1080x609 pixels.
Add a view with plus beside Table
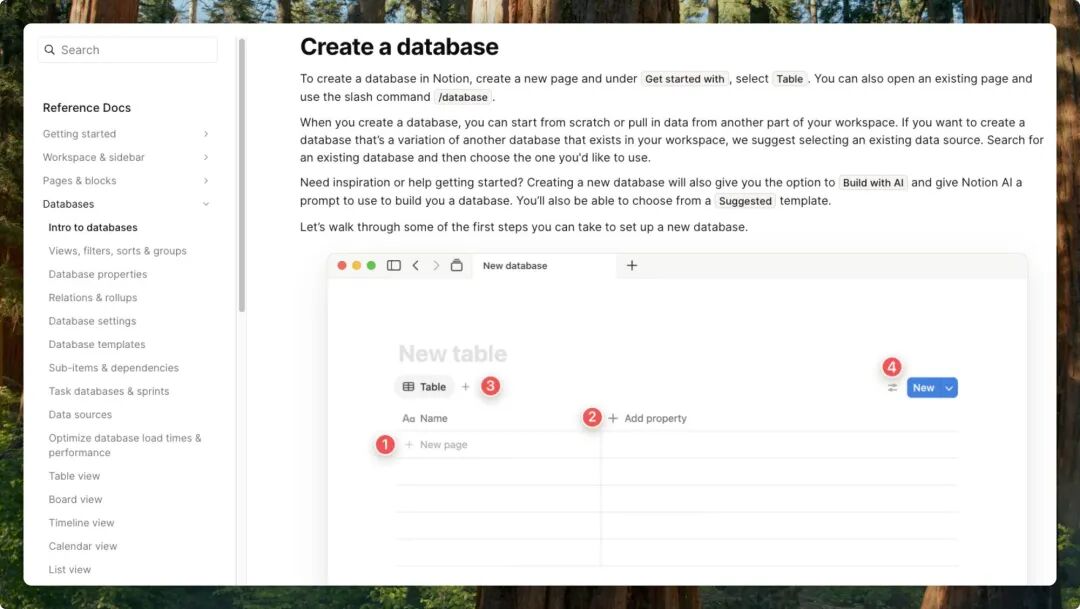tap(466, 386)
